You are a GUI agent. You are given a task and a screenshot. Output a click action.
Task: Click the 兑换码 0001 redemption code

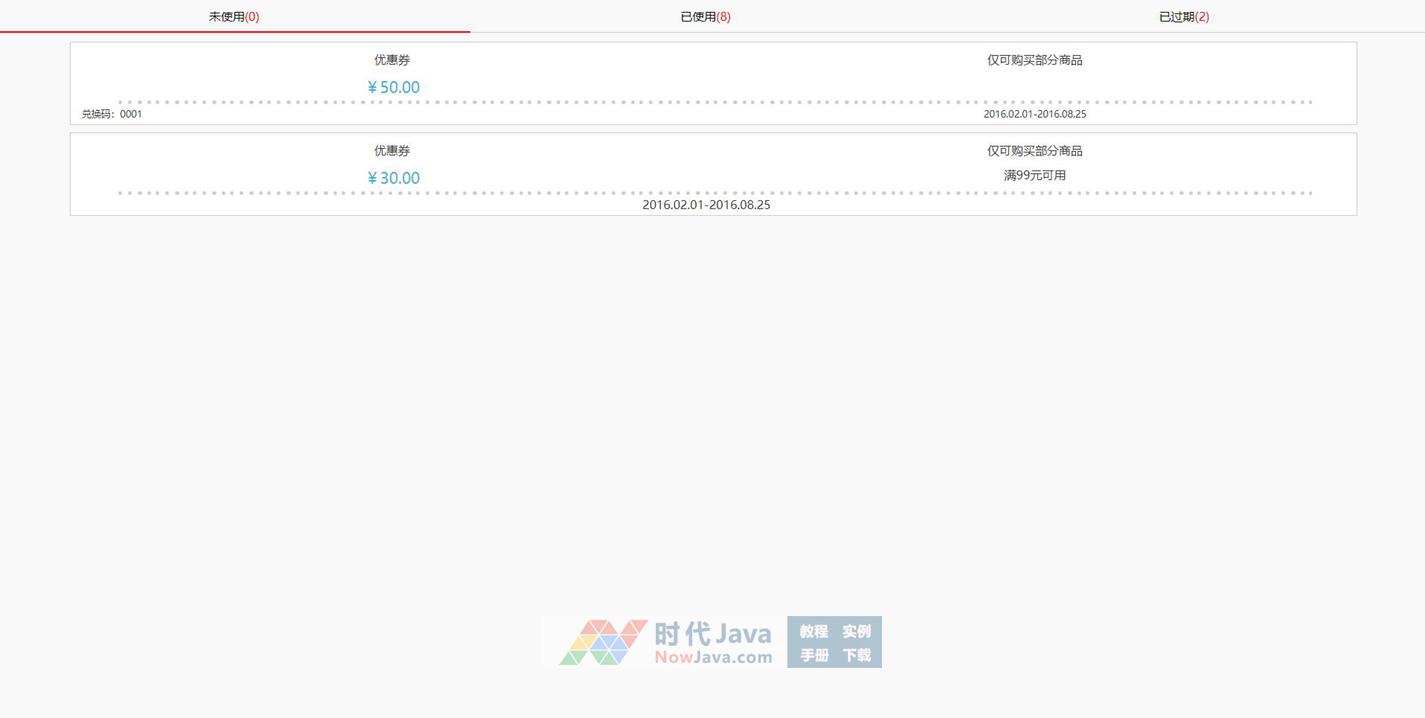(x=112, y=114)
